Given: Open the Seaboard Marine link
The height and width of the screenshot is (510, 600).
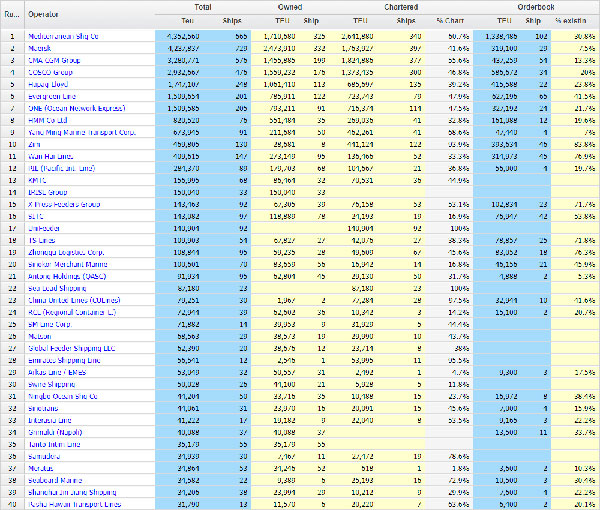Looking at the screenshot, I should pos(55,480).
